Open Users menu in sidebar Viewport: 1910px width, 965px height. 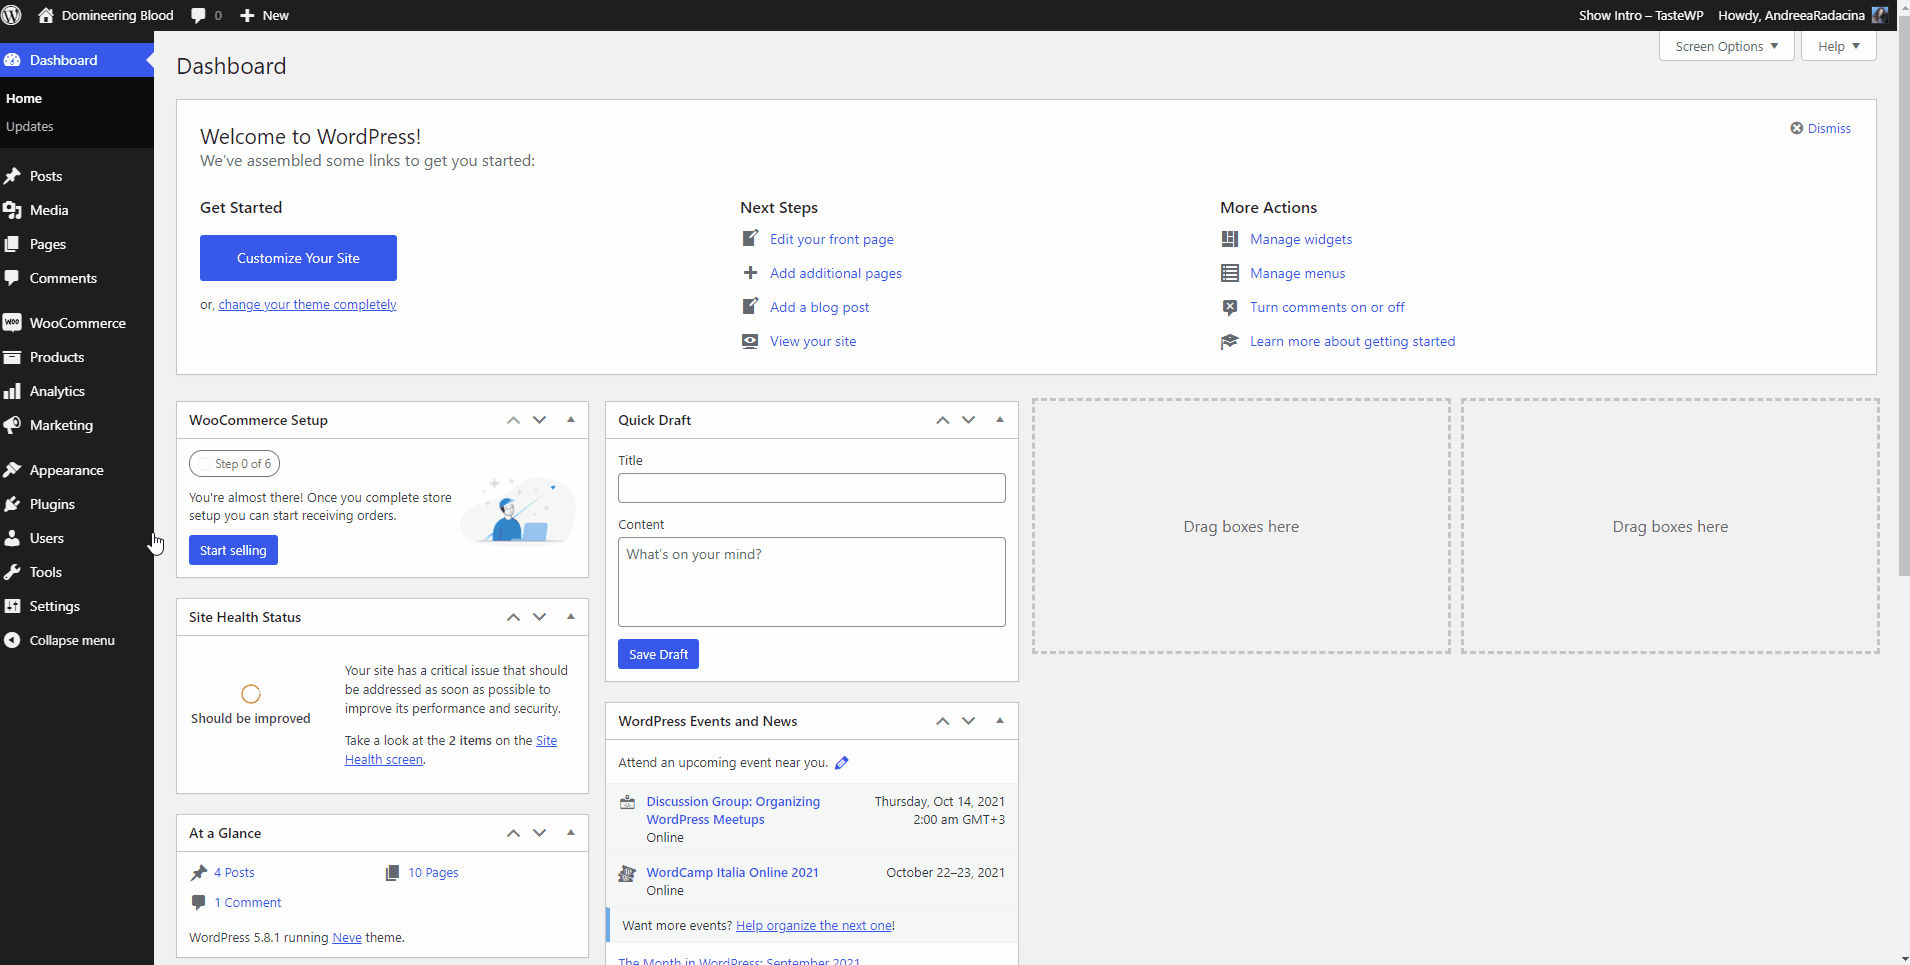click(77, 538)
